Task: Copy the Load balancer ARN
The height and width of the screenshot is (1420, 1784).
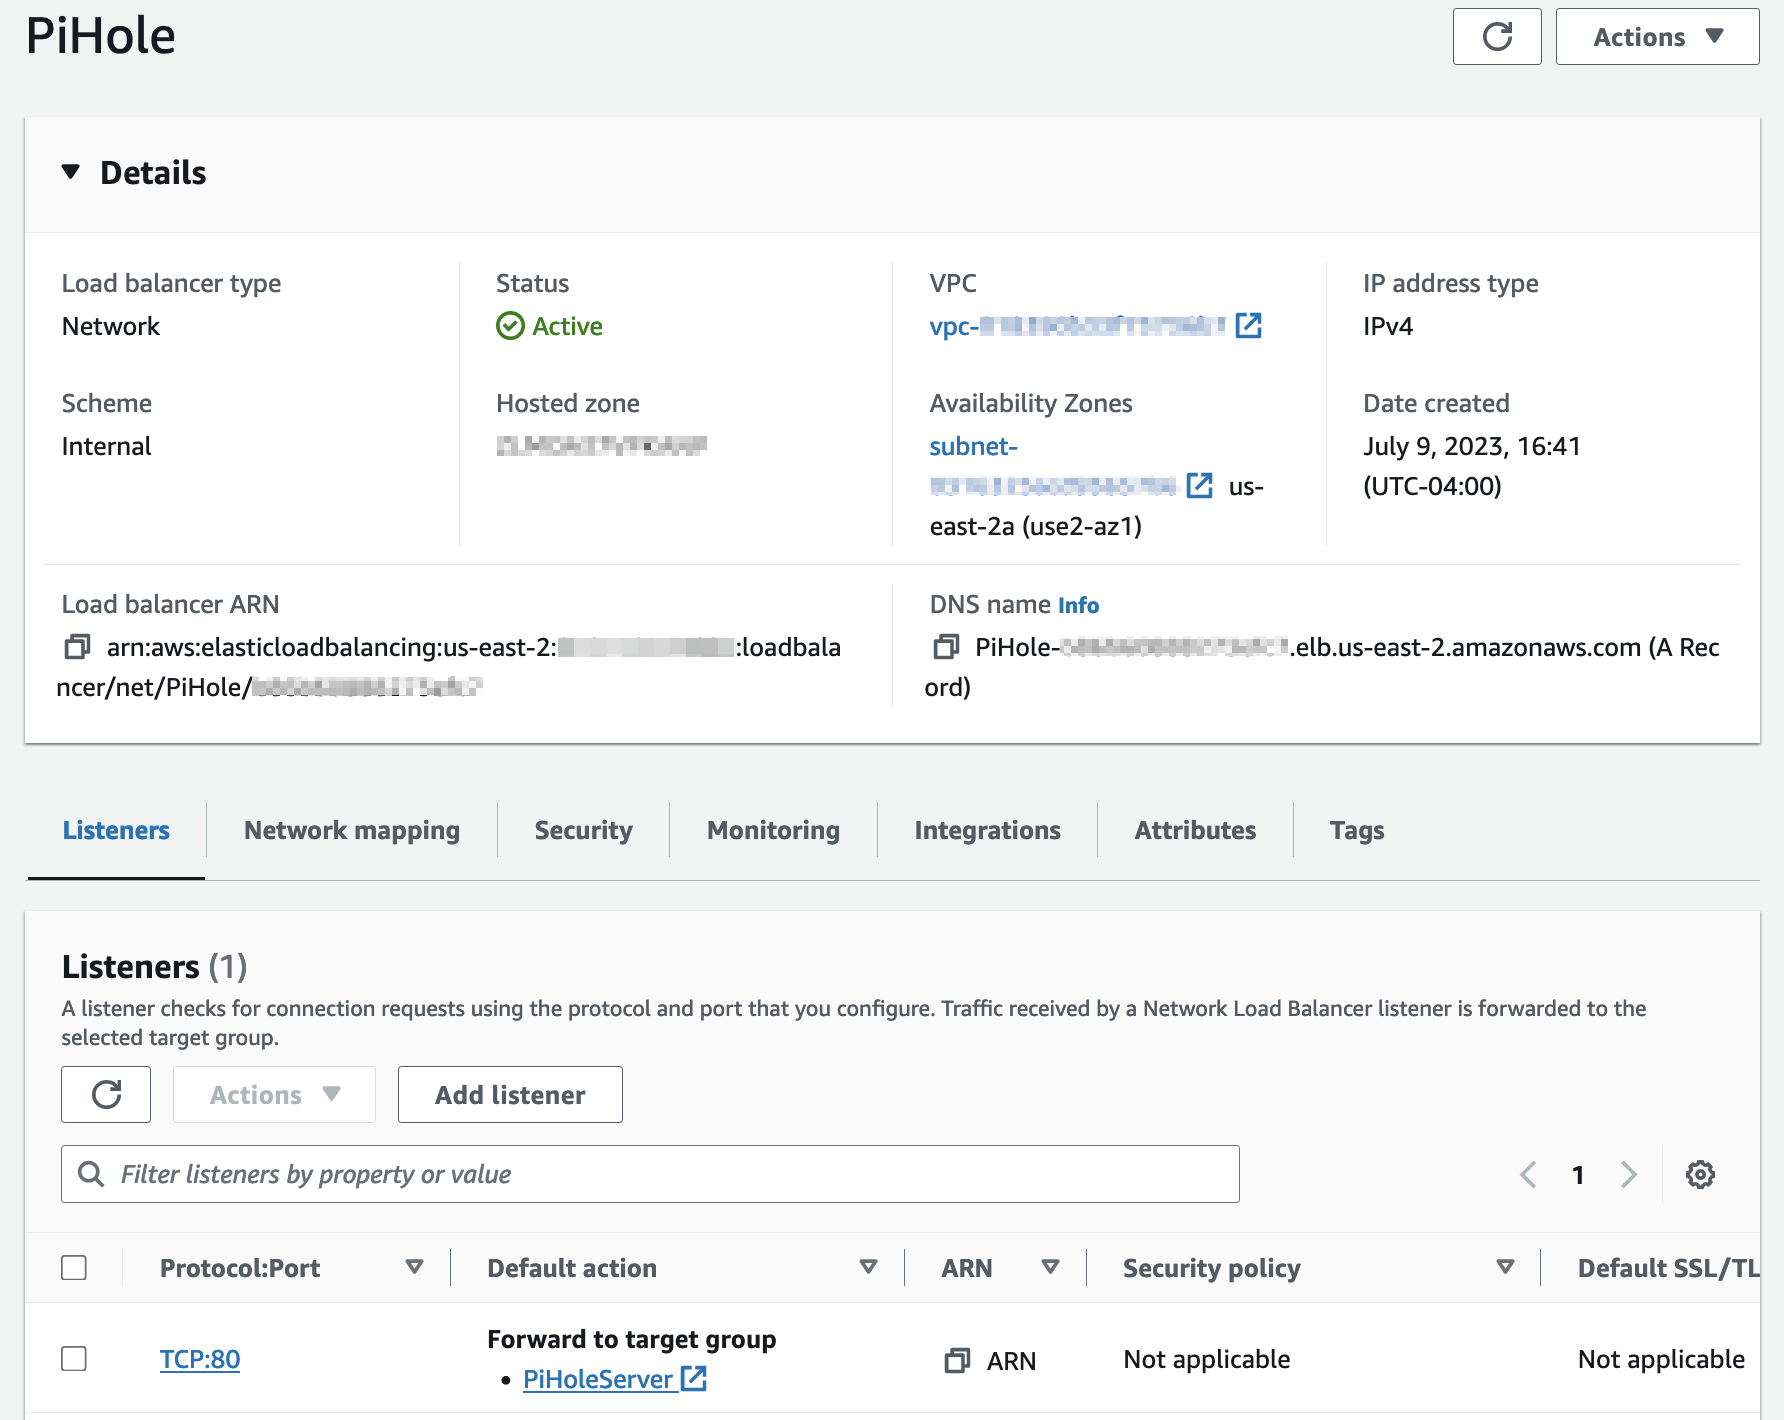Action: point(74,647)
